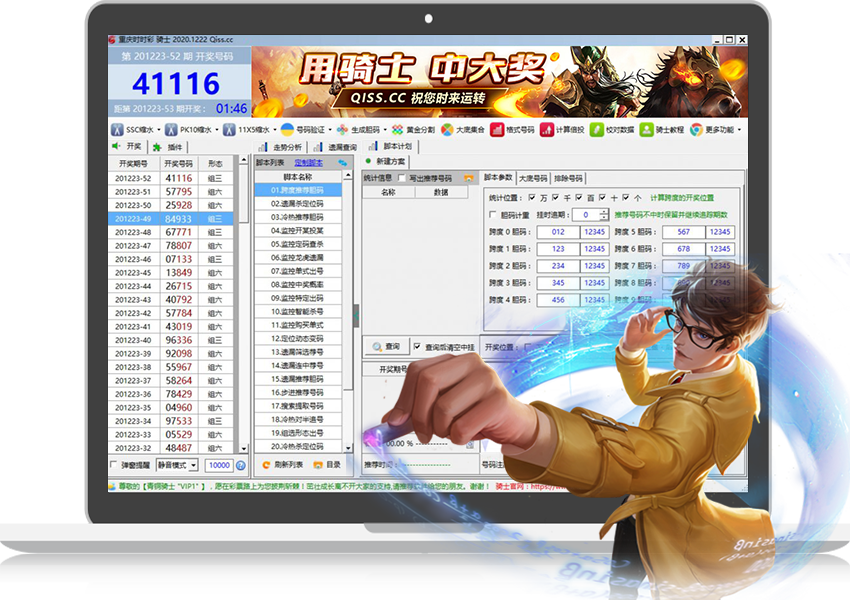The height and width of the screenshot is (600, 850).
Task: Expand dropdown arrow next to 号码验证
Action: click(x=330, y=130)
